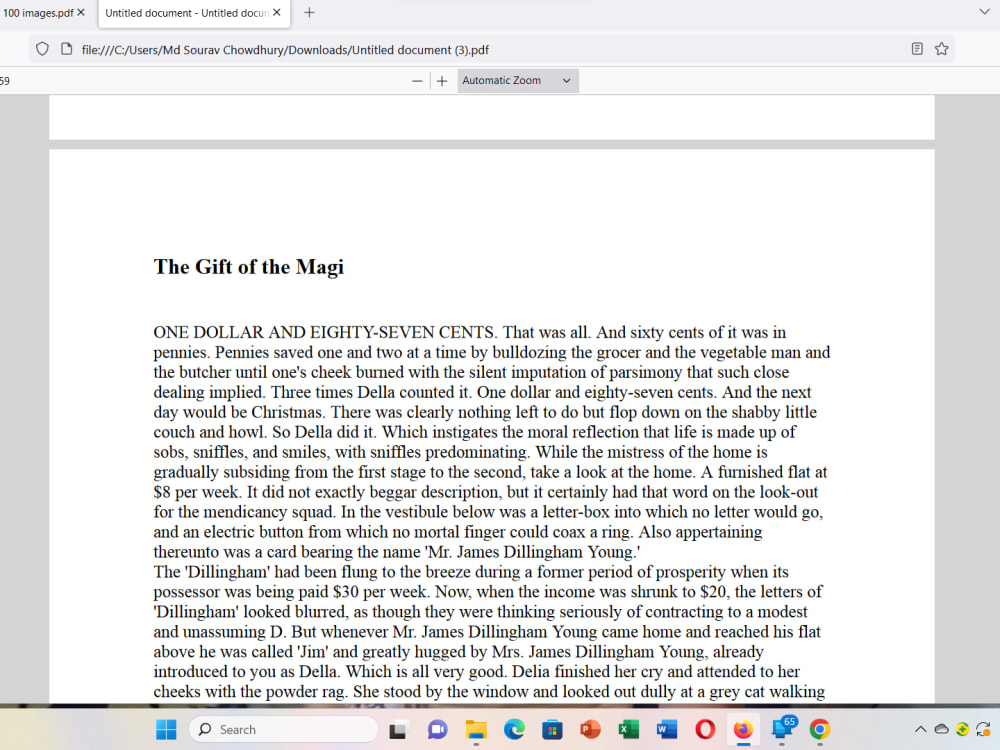
Task: Click the text 'Mr. James Dillingham Young.'
Action: [533, 552]
